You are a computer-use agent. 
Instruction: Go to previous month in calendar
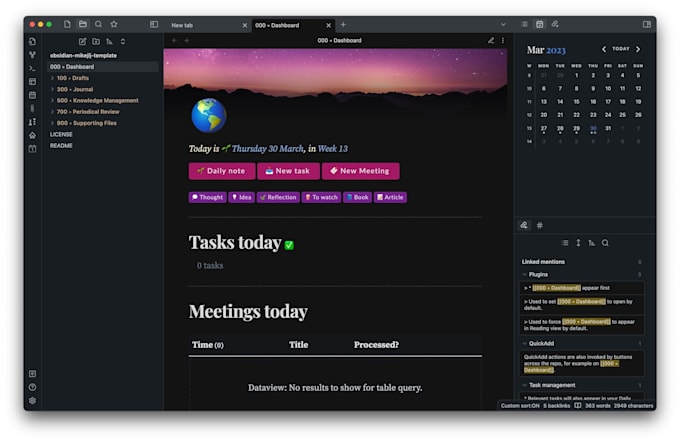point(604,49)
